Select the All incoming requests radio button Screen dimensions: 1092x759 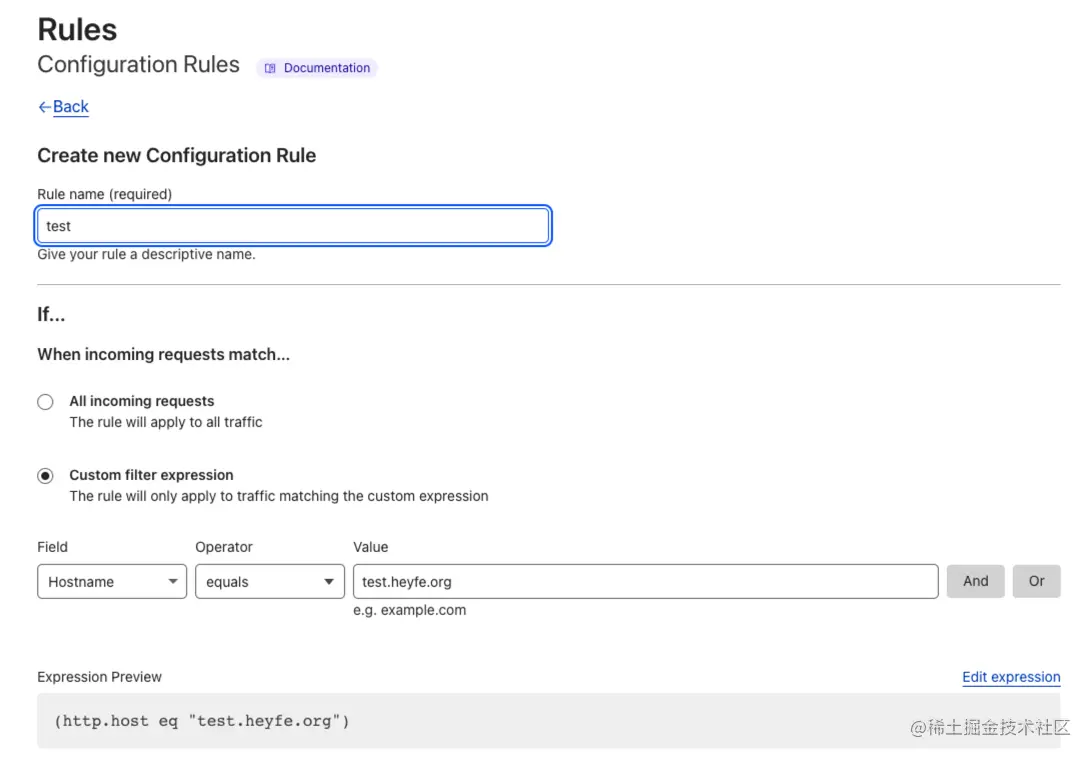45,402
